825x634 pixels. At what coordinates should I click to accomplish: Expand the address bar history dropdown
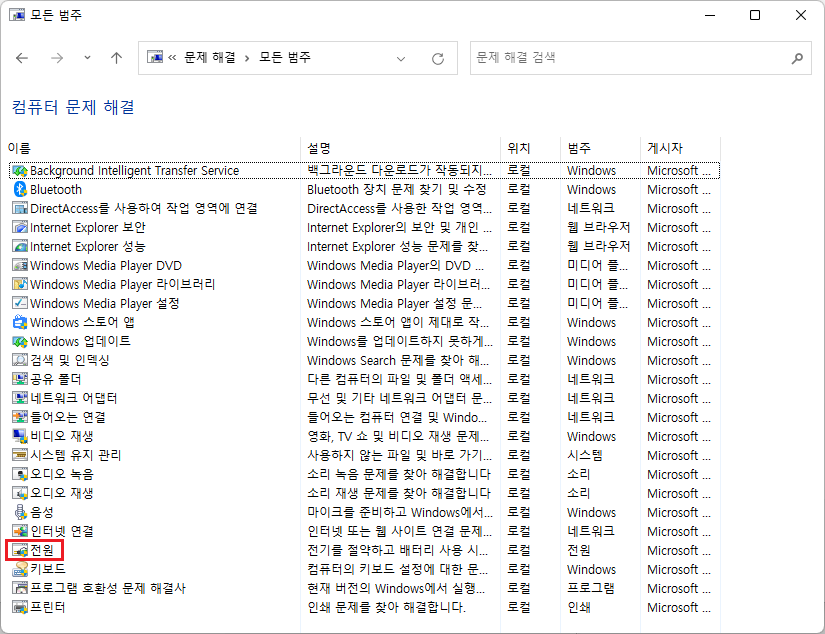400,58
